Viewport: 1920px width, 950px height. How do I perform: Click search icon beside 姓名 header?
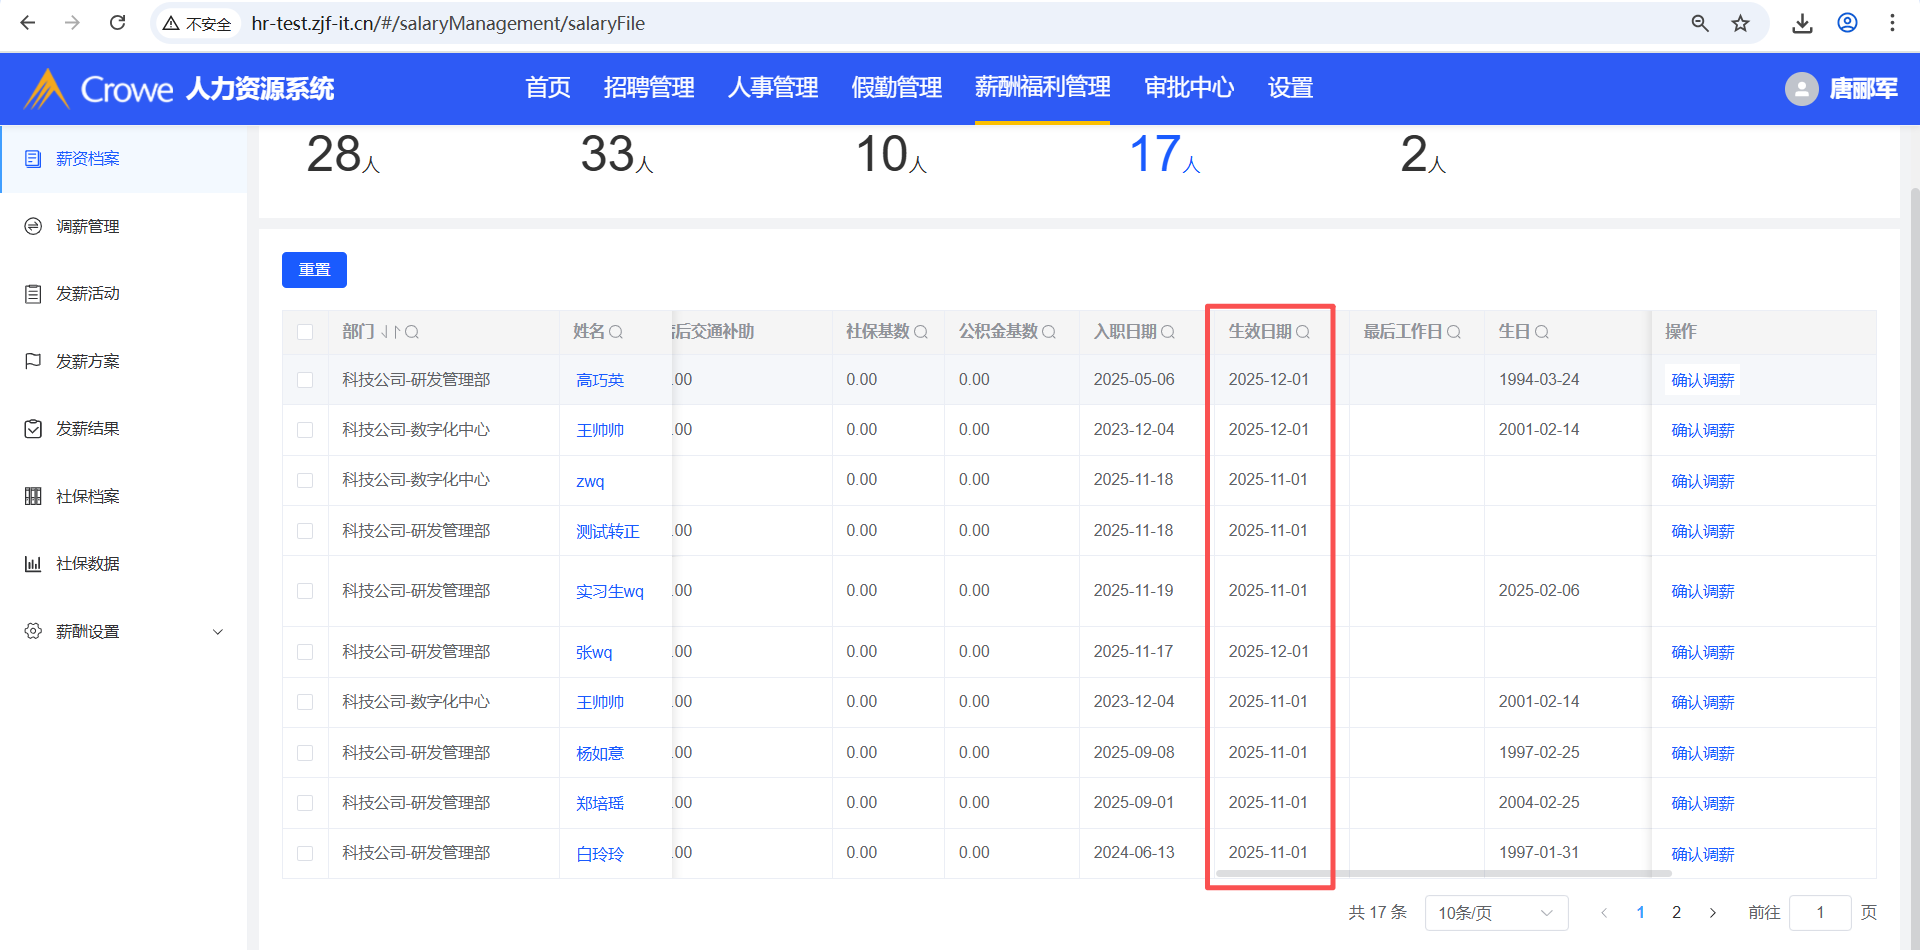(x=616, y=332)
